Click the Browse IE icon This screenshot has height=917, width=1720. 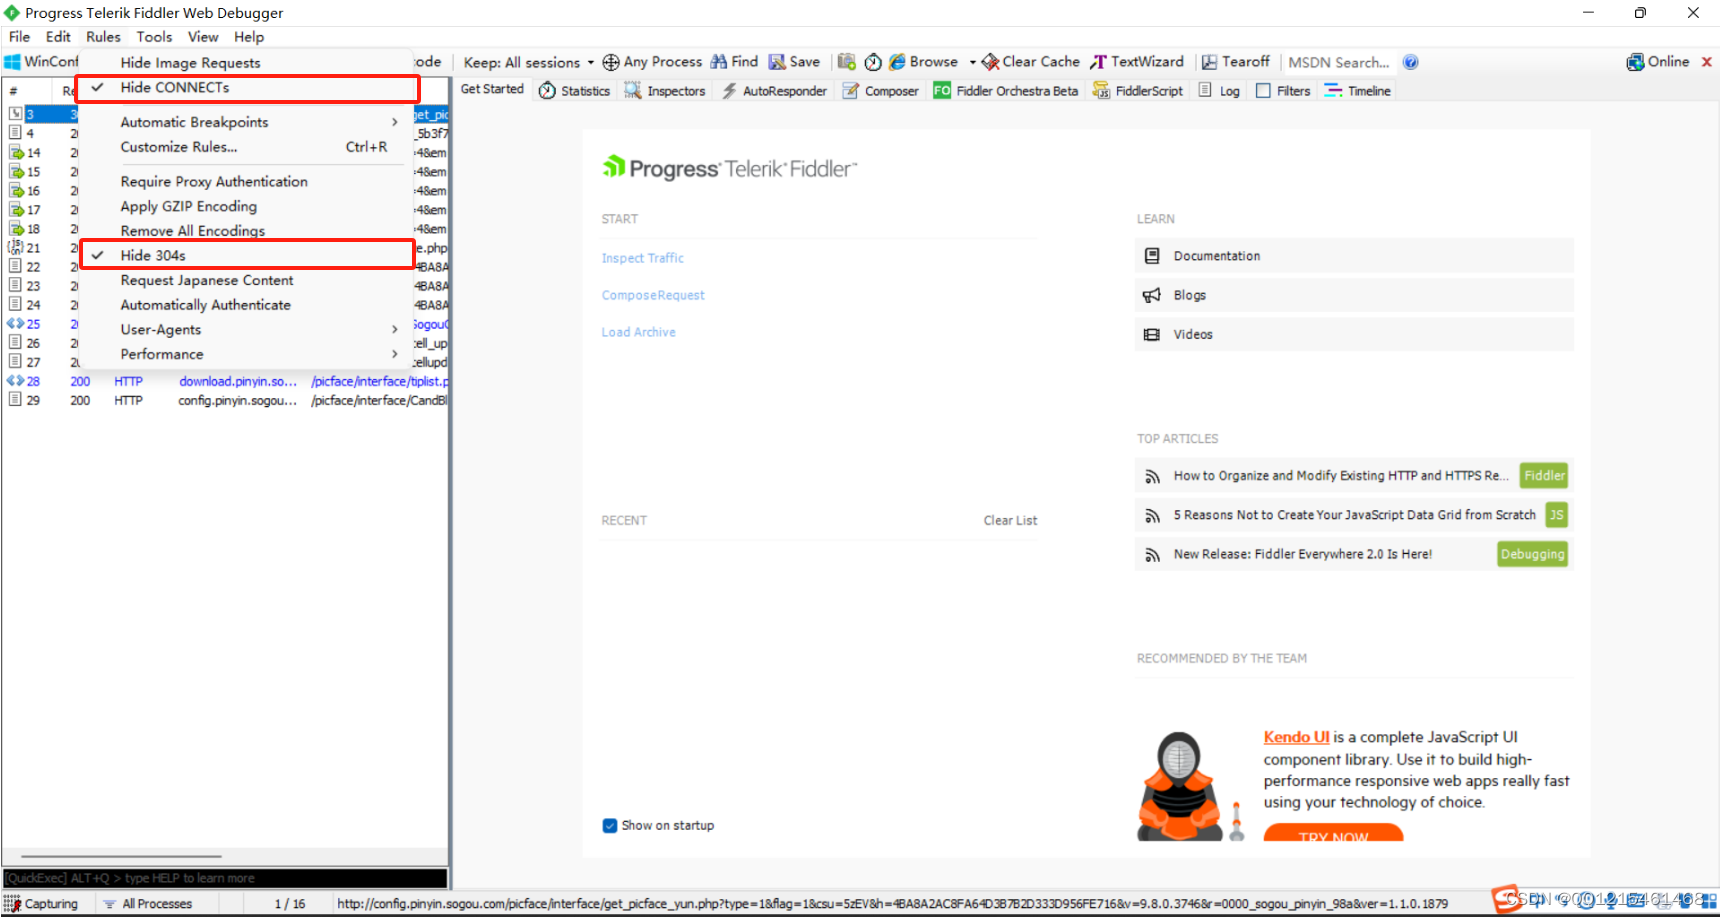[897, 62]
